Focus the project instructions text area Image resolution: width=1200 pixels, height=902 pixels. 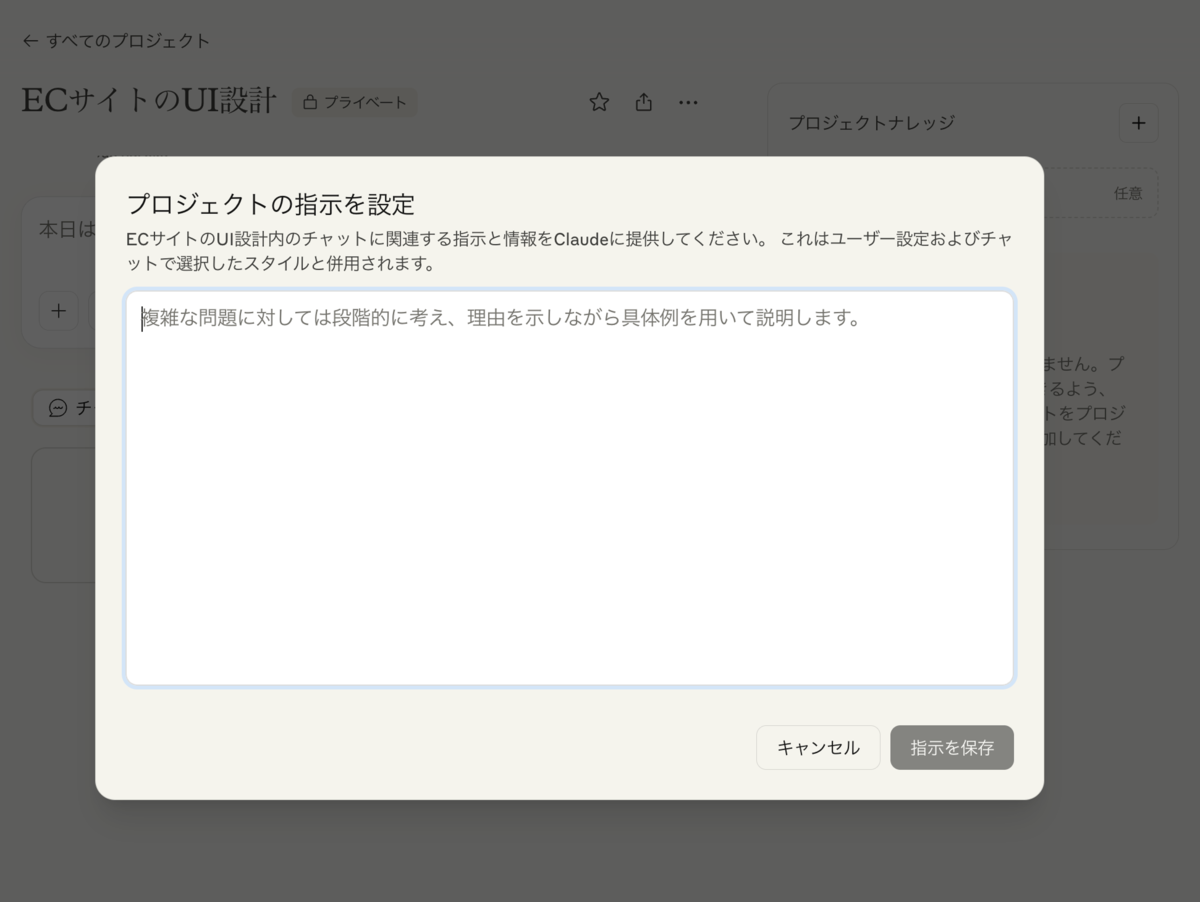tap(570, 488)
